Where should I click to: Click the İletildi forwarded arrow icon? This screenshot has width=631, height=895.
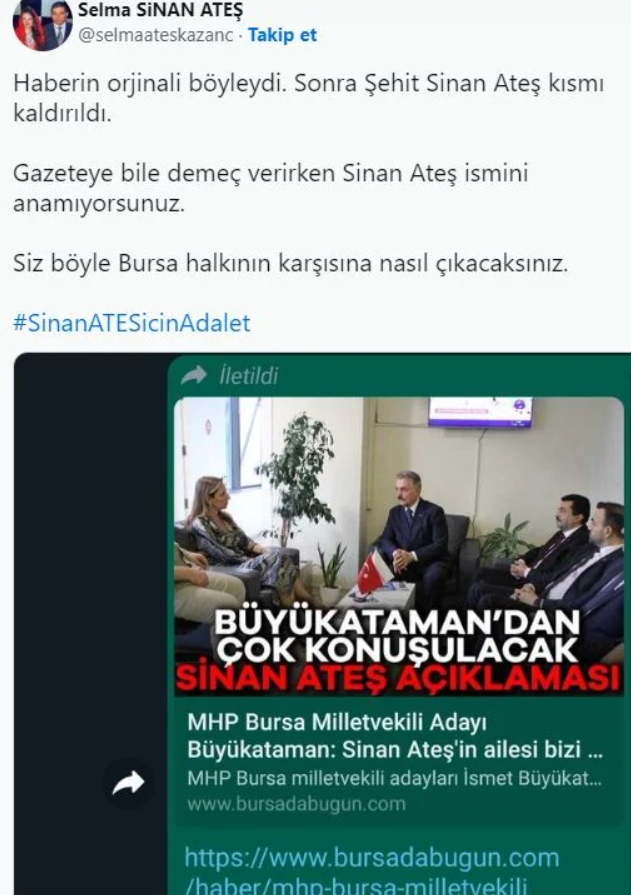click(x=194, y=375)
